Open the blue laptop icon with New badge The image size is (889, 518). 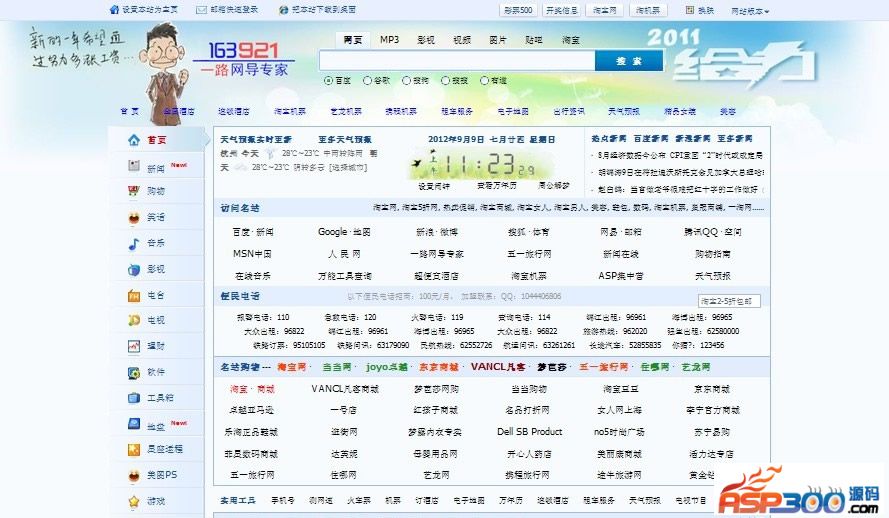click(134, 423)
